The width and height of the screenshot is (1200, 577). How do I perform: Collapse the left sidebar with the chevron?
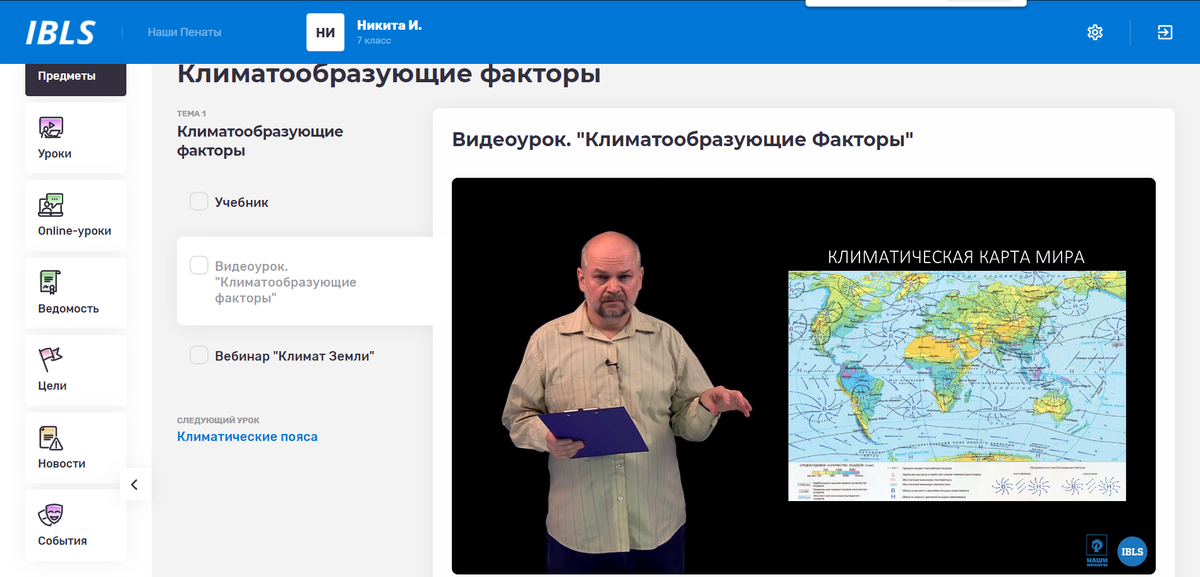coord(135,483)
